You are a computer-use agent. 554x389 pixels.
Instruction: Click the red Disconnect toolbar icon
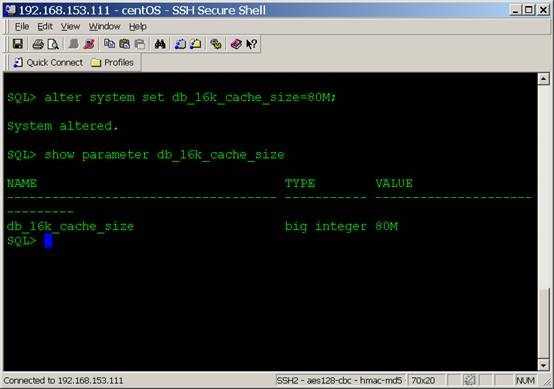coord(89,44)
